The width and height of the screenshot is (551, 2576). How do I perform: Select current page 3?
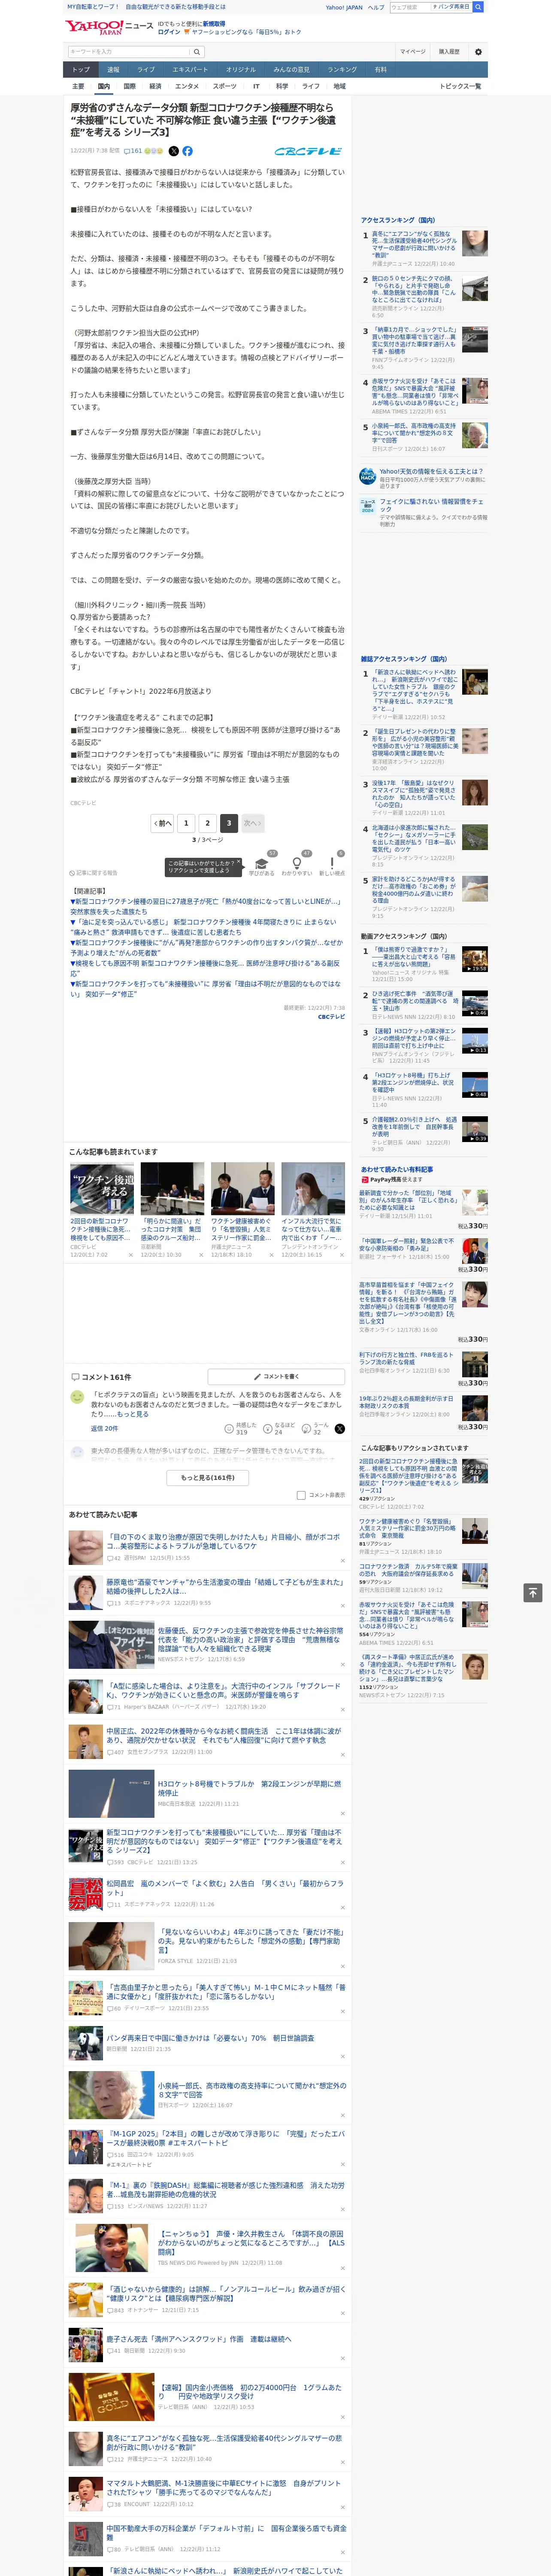tap(229, 823)
